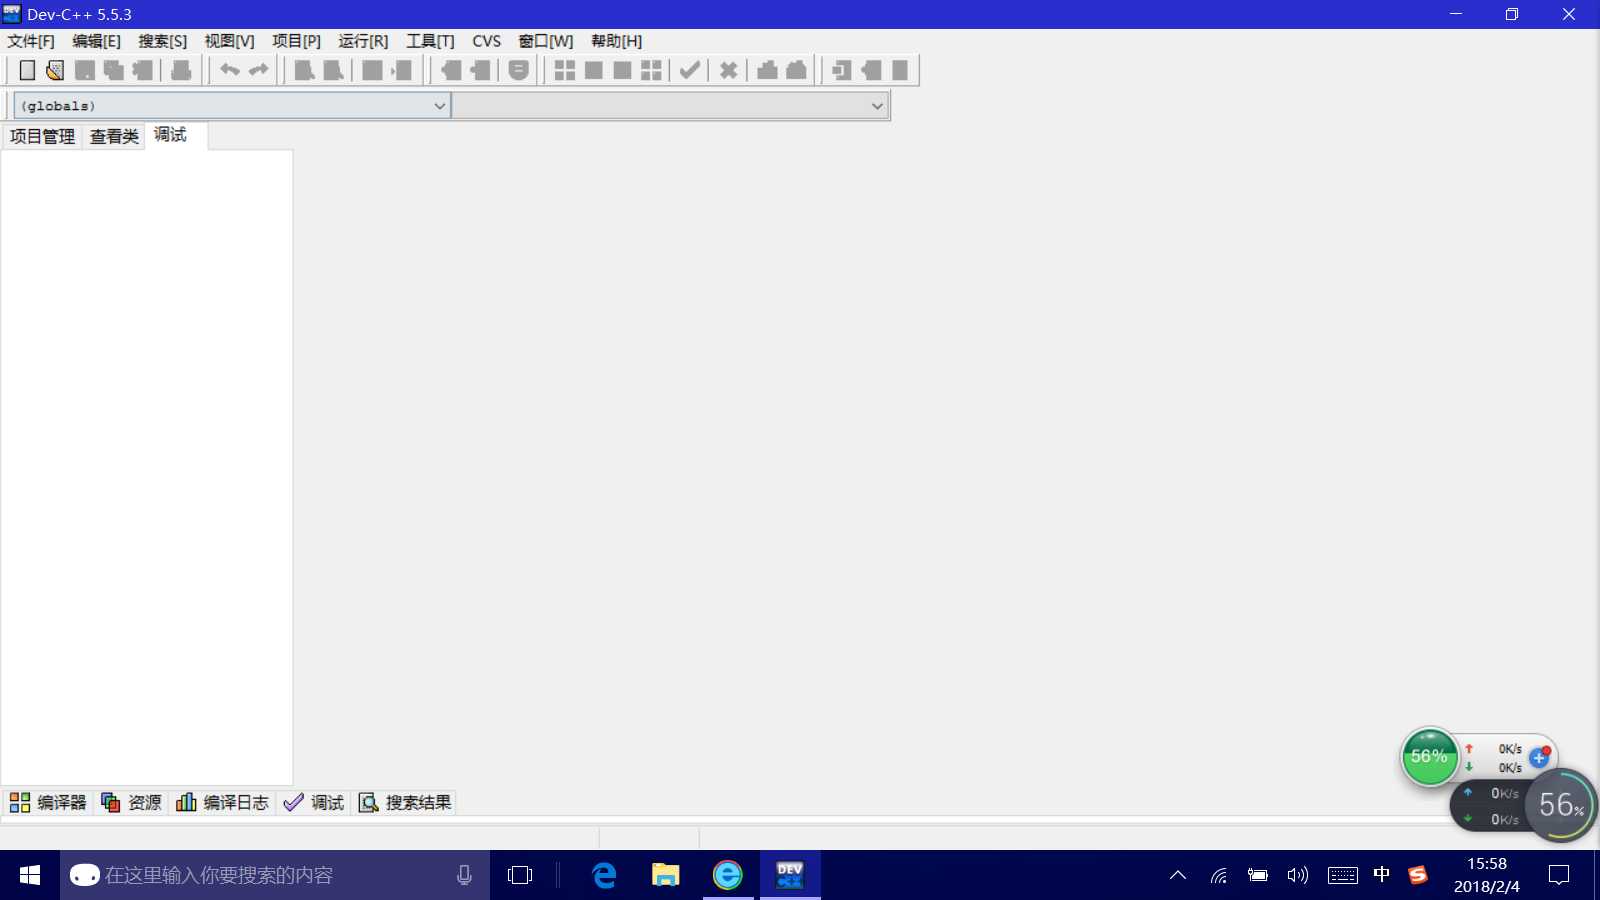This screenshot has width=1600, height=900.
Task: Open the 文件[F] menu
Action: coord(31,41)
